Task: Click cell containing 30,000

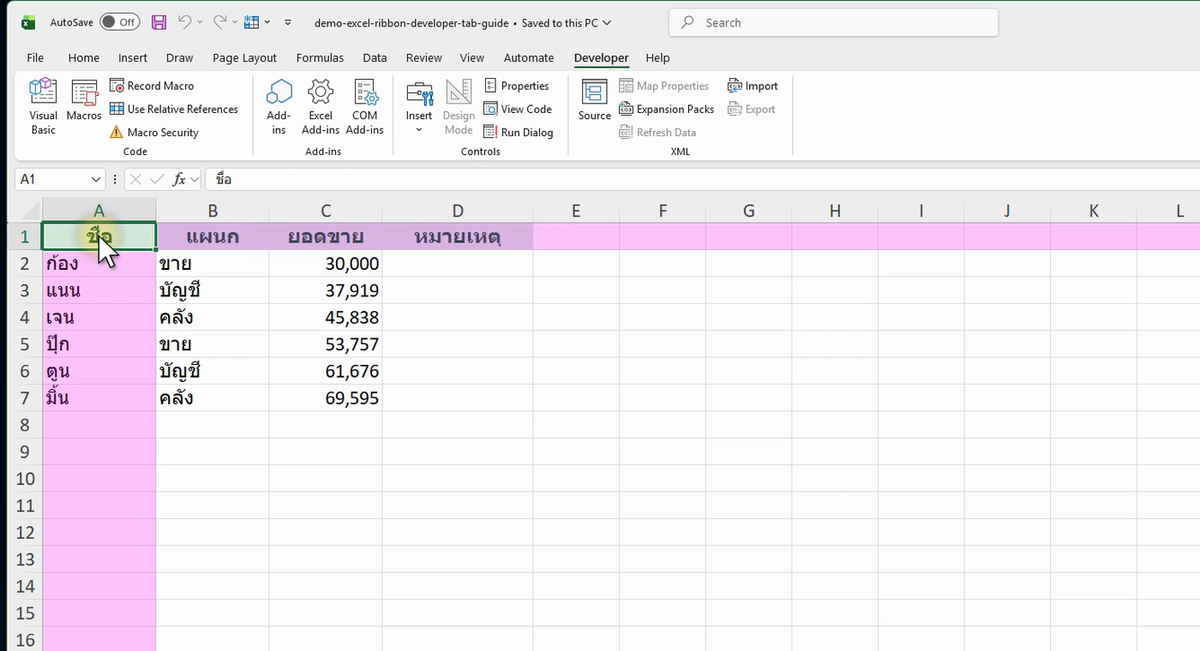Action: tap(325, 264)
